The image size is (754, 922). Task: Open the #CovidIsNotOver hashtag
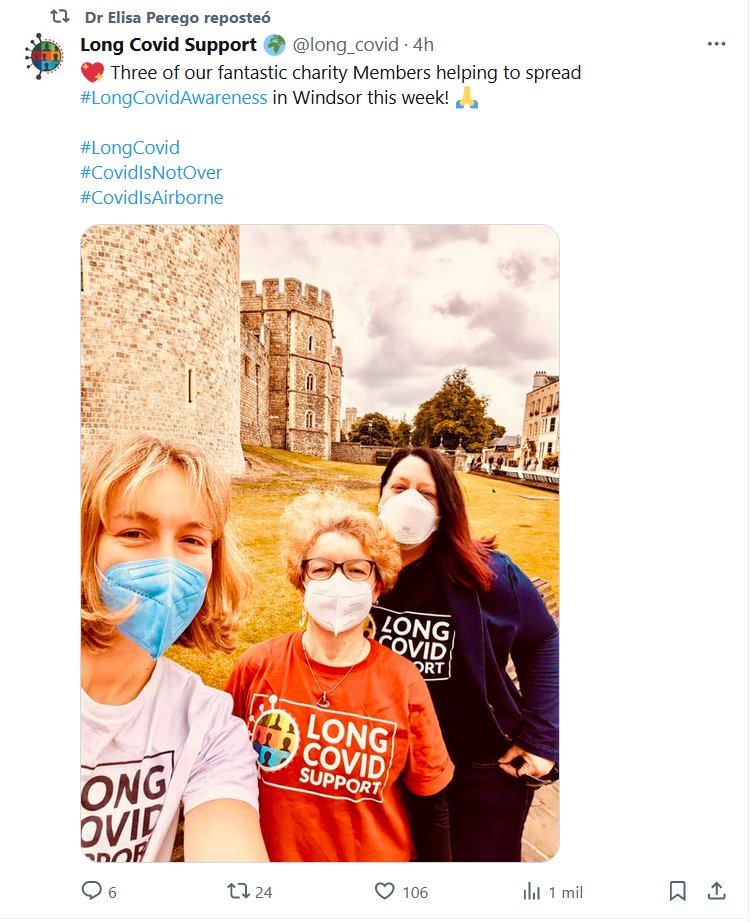(150, 172)
